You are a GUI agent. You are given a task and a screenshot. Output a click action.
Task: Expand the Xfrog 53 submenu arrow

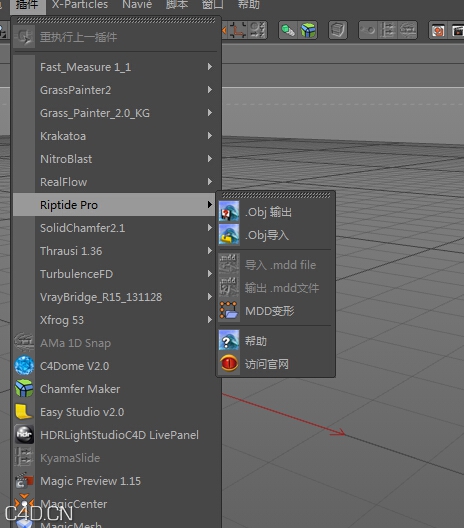click(210, 320)
